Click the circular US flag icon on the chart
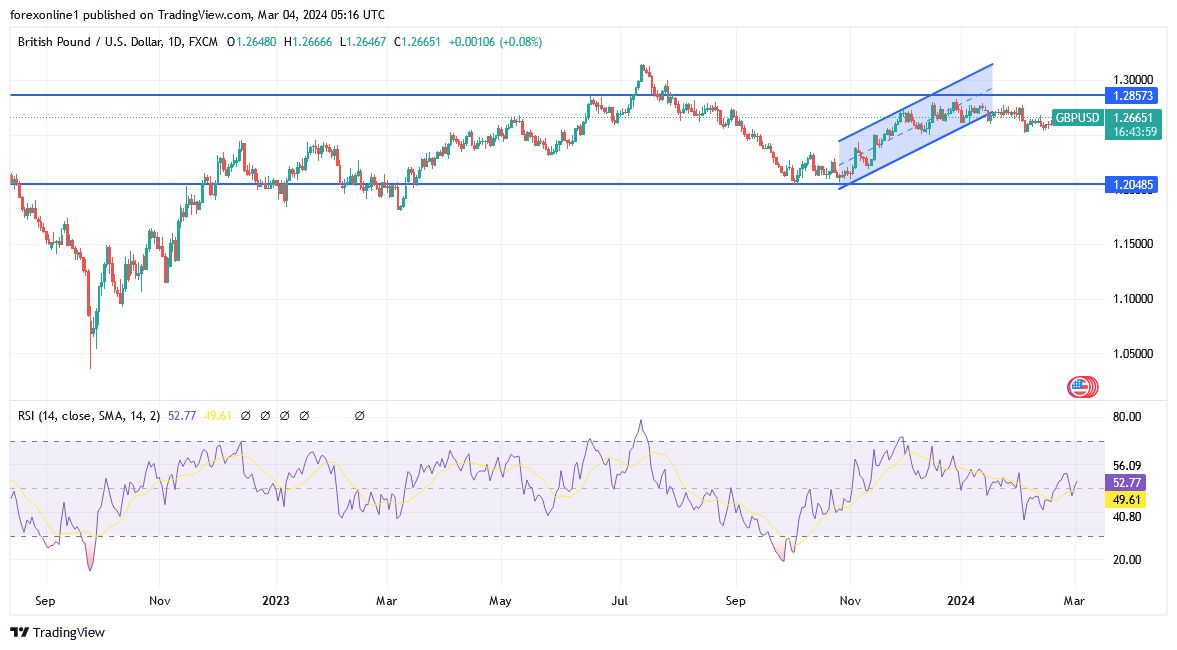 tap(1082, 385)
